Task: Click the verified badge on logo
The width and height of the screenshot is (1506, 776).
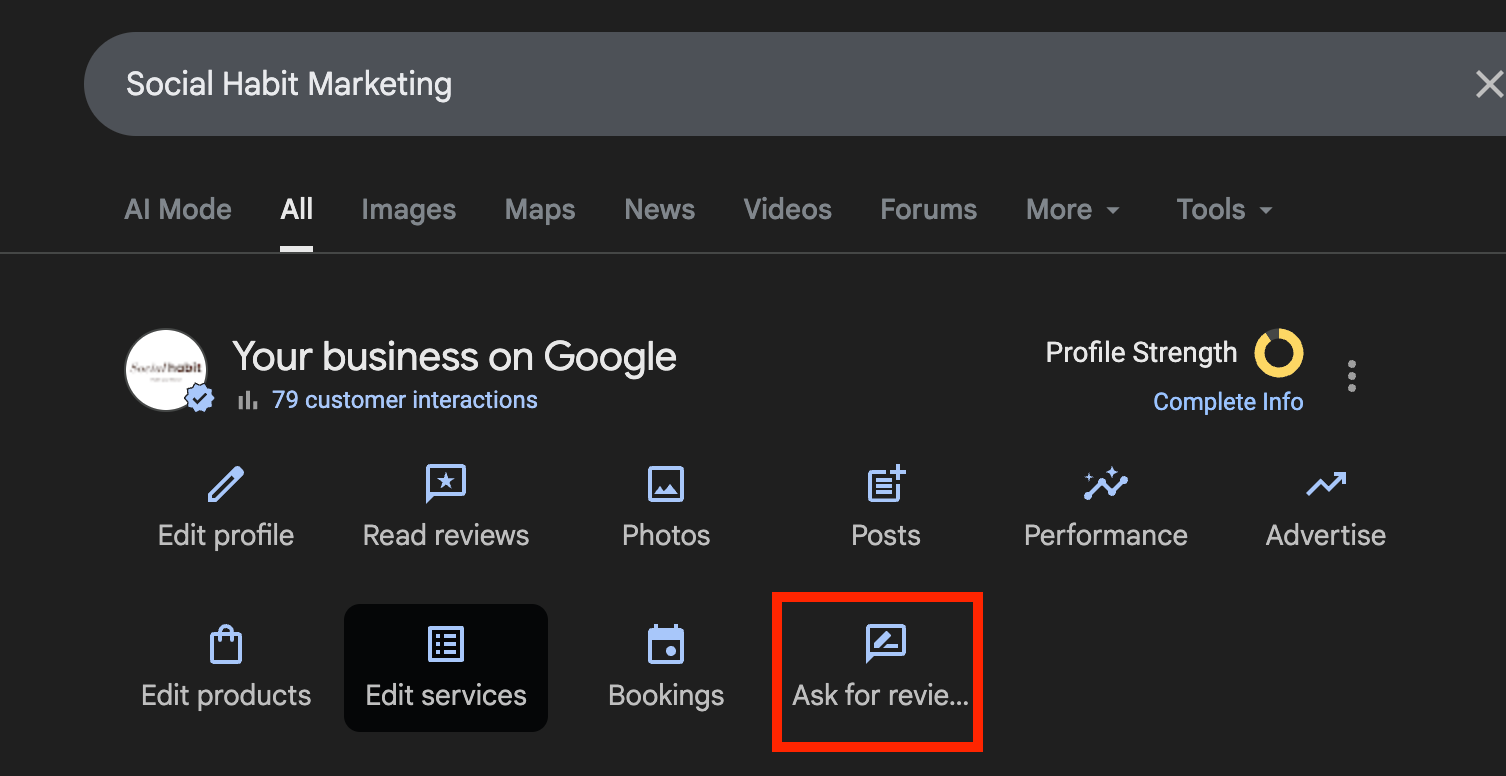Action: (x=200, y=399)
